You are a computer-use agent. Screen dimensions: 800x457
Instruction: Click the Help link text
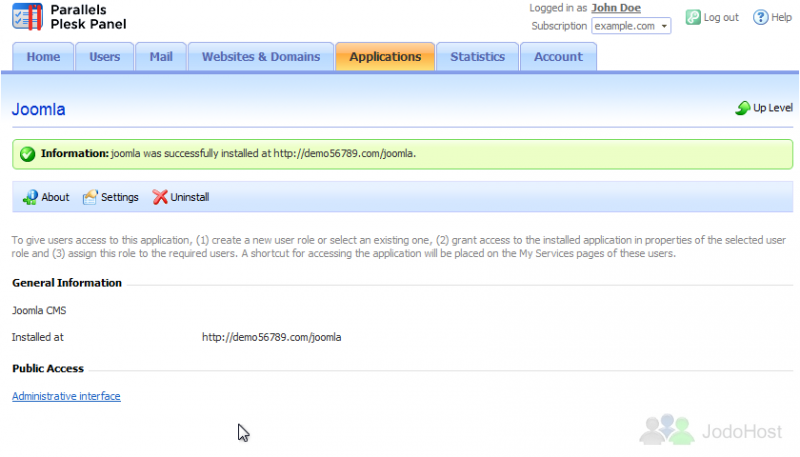coord(781,17)
